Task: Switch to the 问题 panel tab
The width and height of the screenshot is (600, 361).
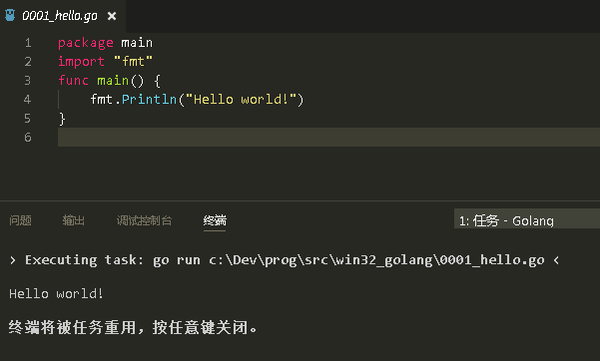Action: (20, 221)
